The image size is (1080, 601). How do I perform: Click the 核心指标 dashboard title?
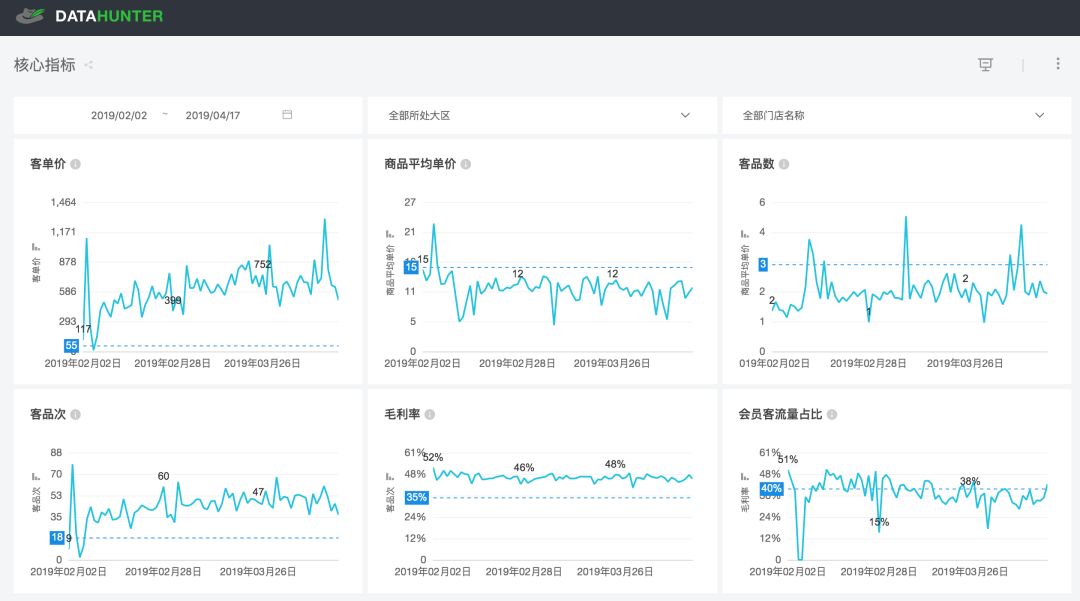[45, 65]
